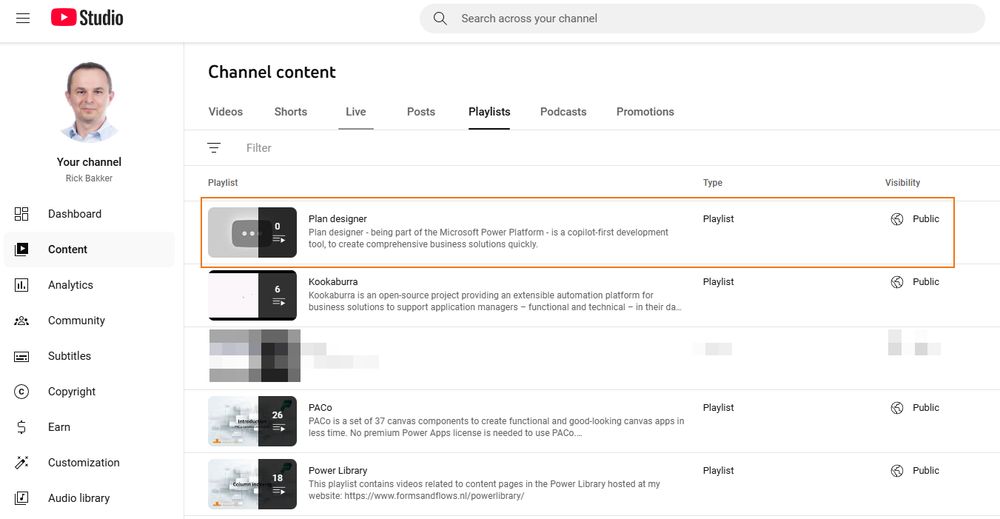Viewport: 1000px width, 519px height.
Task: Click Power Library's Public visibility globe
Action: 897,471
